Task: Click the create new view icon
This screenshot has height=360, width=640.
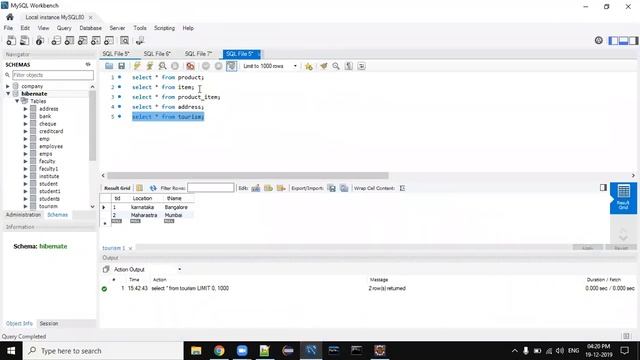Action: click(x=82, y=40)
